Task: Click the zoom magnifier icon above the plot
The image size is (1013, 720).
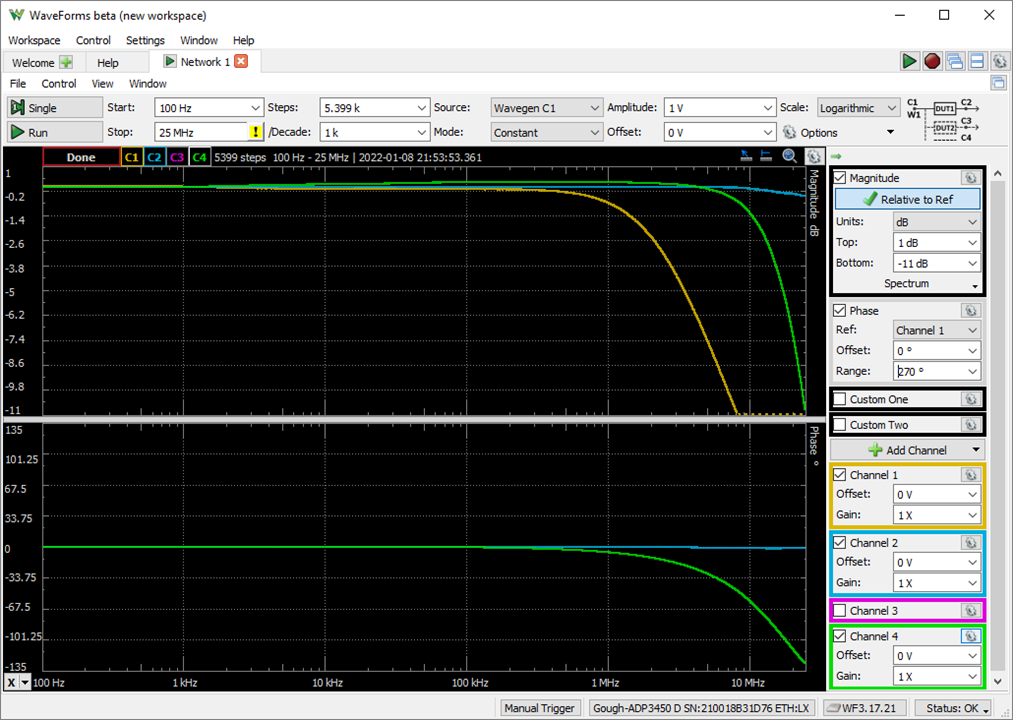Action: 790,156
